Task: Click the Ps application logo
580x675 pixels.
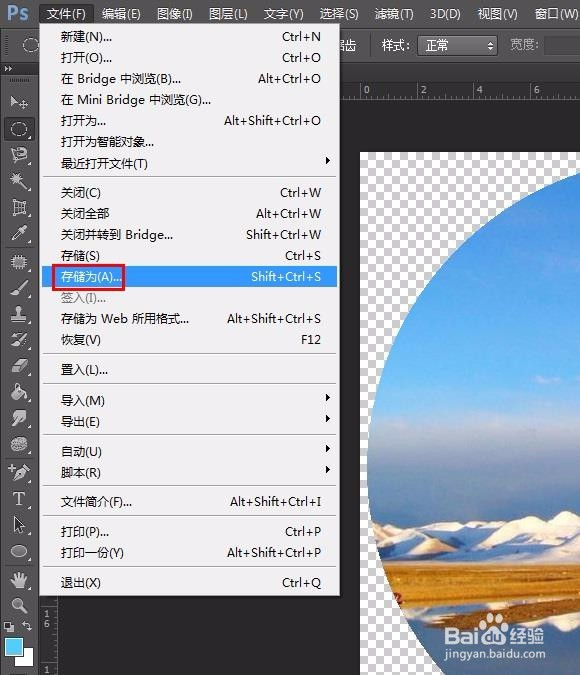Action: click(x=18, y=13)
